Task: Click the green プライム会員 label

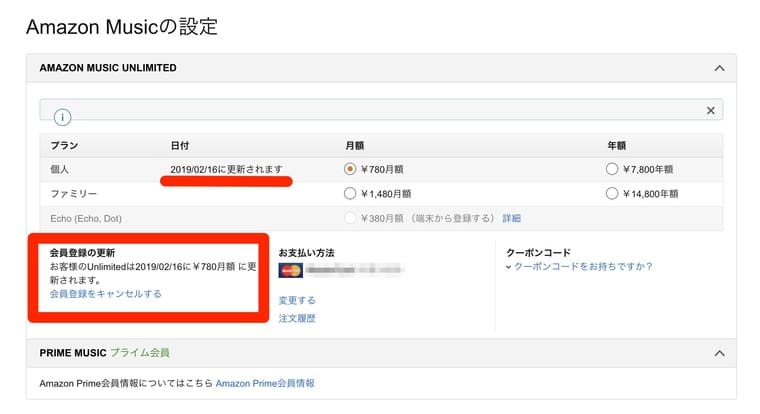Action: pyautogui.click(x=140, y=353)
